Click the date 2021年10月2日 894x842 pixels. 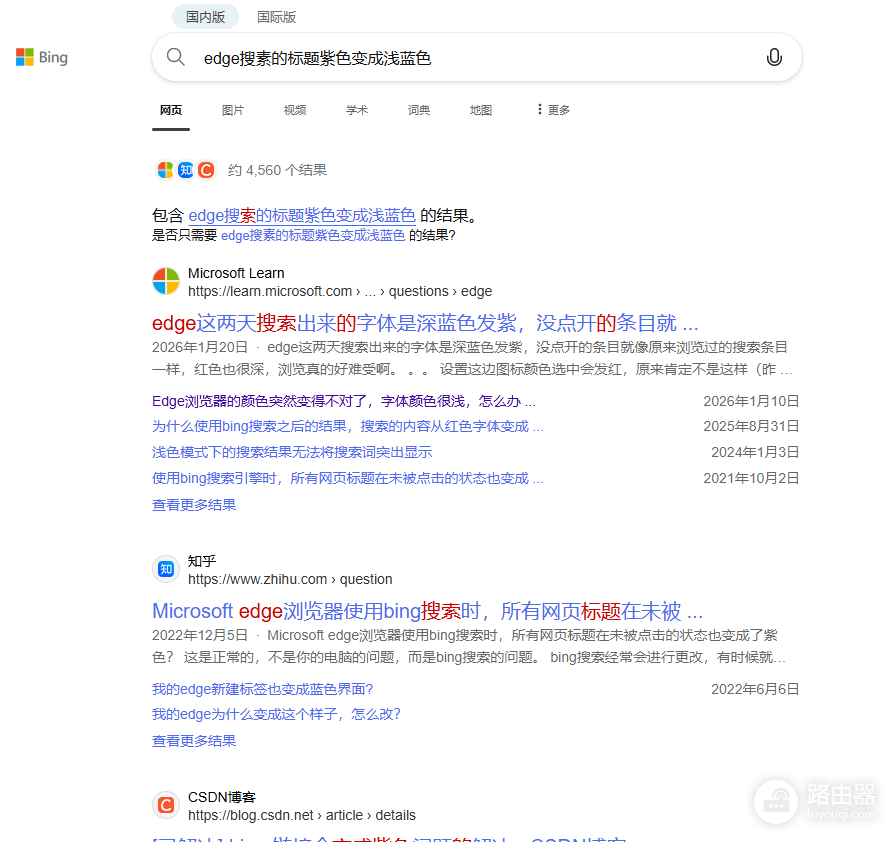click(751, 478)
